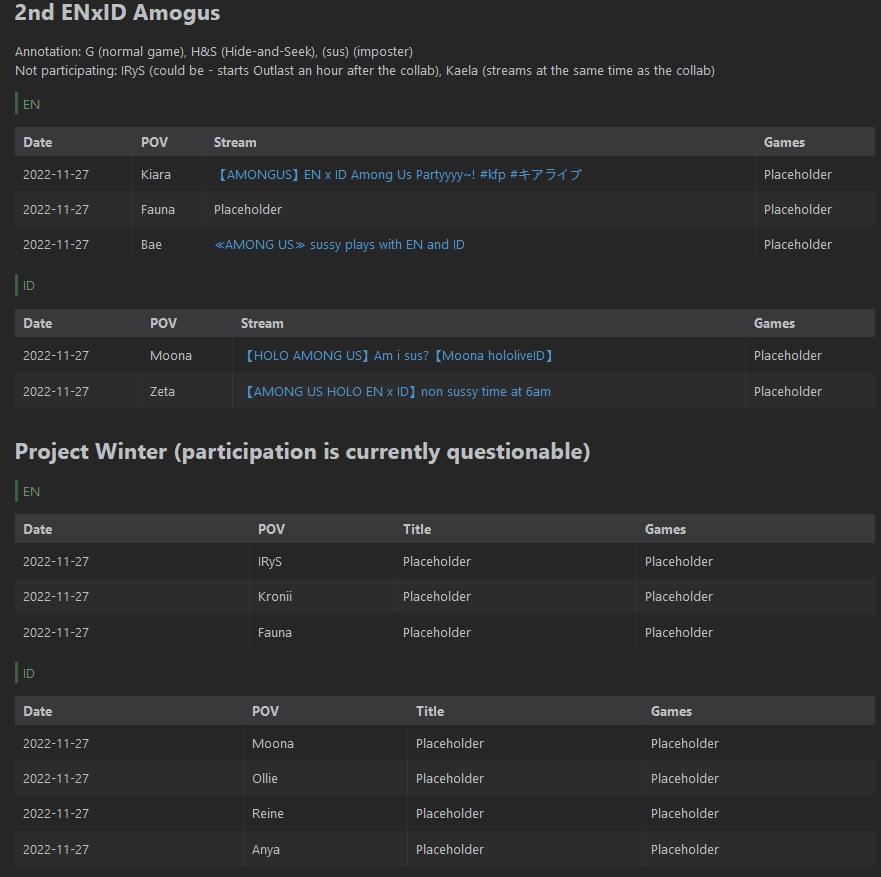Click the Title placeholder in Kronii's row
881x877 pixels.
pyautogui.click(x=436, y=596)
